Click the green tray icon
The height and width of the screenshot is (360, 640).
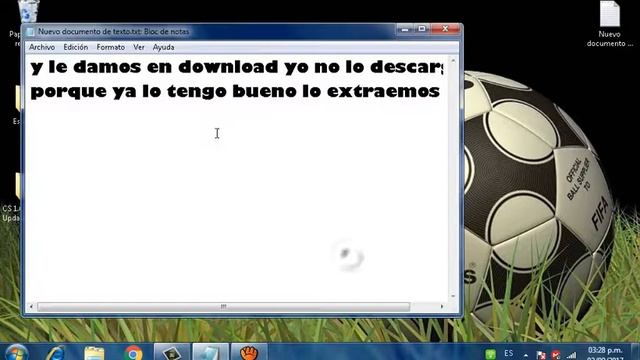490,354
